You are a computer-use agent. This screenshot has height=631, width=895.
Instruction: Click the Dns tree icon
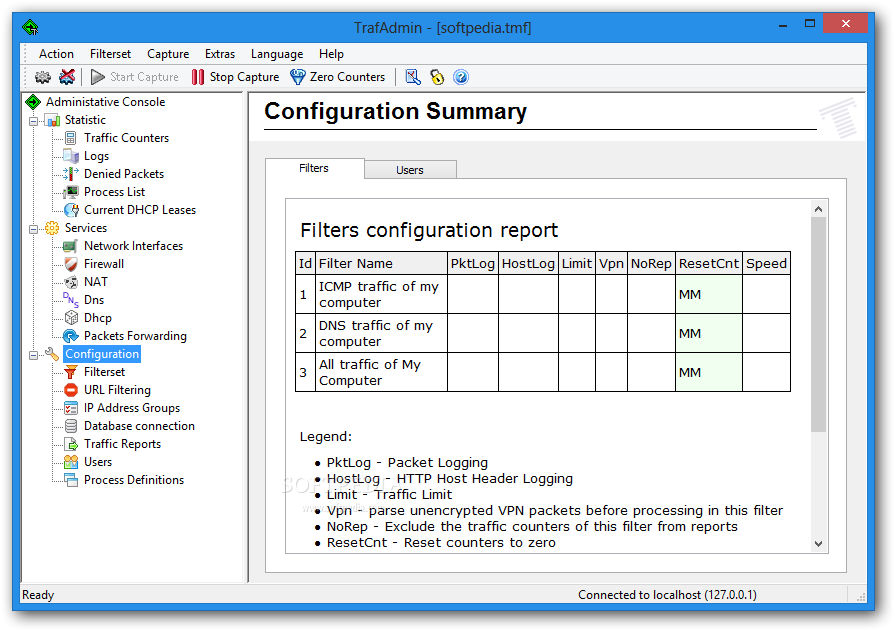71,300
